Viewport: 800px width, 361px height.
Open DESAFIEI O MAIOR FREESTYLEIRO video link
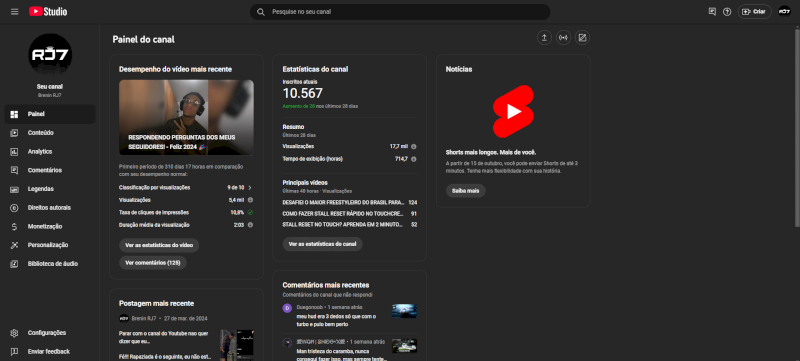tap(343, 202)
